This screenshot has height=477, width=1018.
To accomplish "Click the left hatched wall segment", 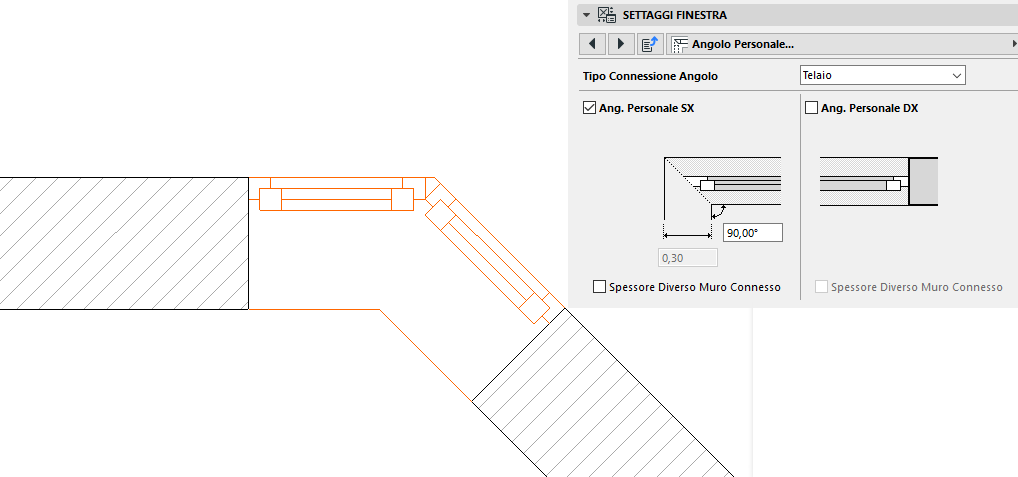I will coord(124,243).
